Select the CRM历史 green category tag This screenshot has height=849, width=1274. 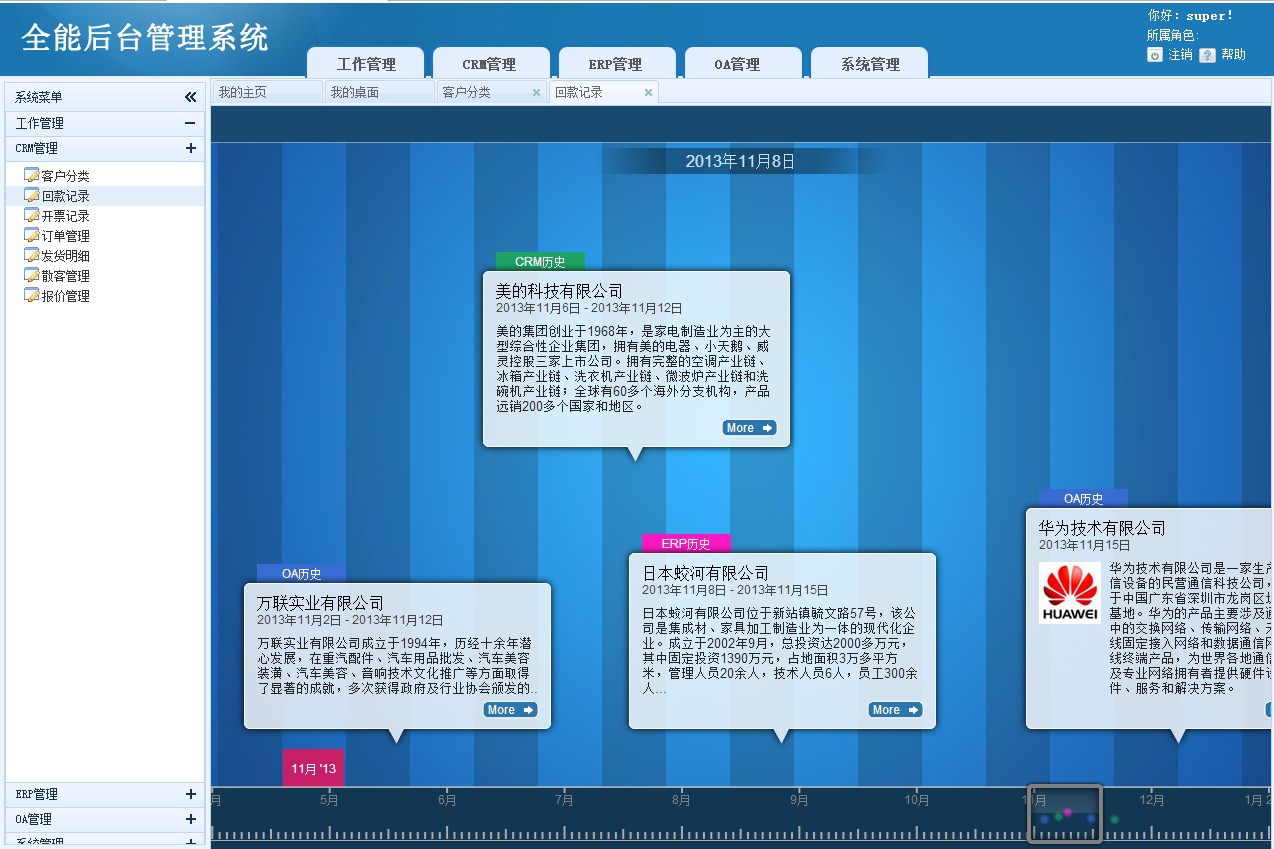pyautogui.click(x=540, y=262)
